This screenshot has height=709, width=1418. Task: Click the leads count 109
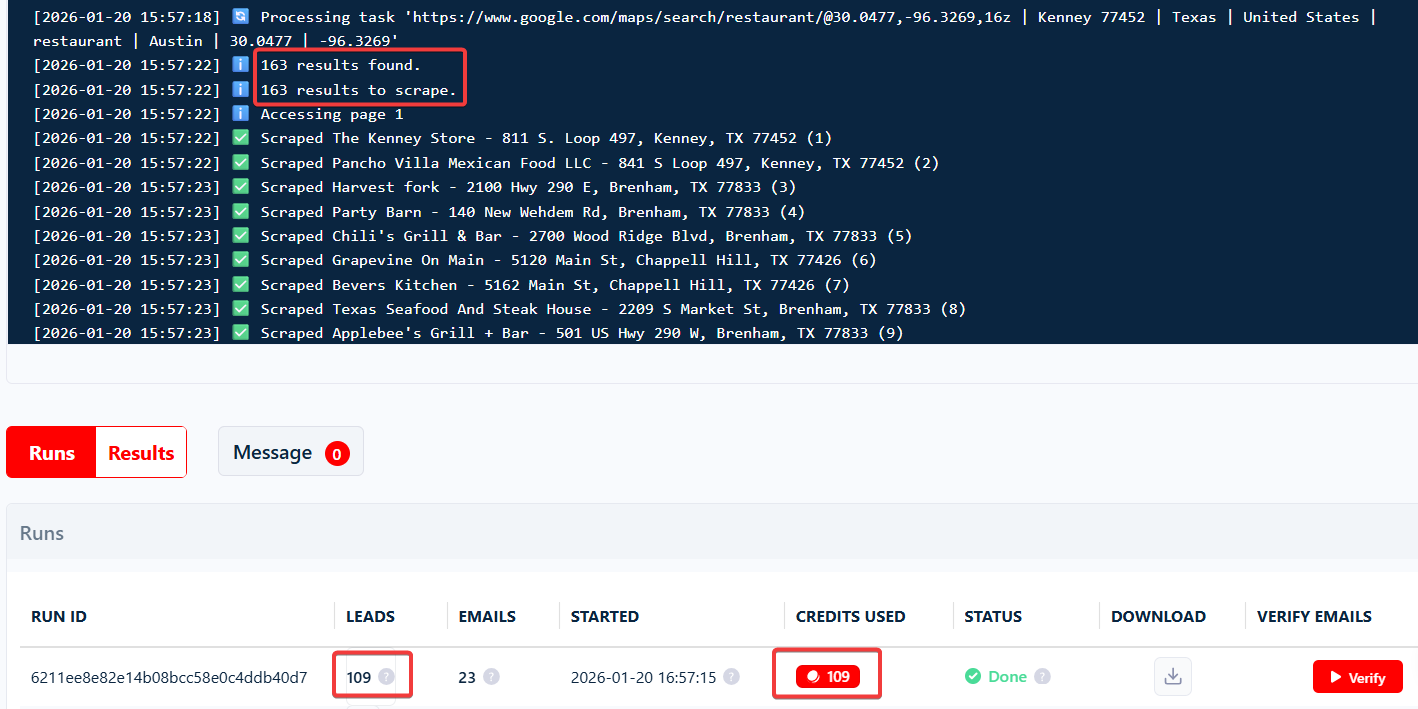coord(359,677)
